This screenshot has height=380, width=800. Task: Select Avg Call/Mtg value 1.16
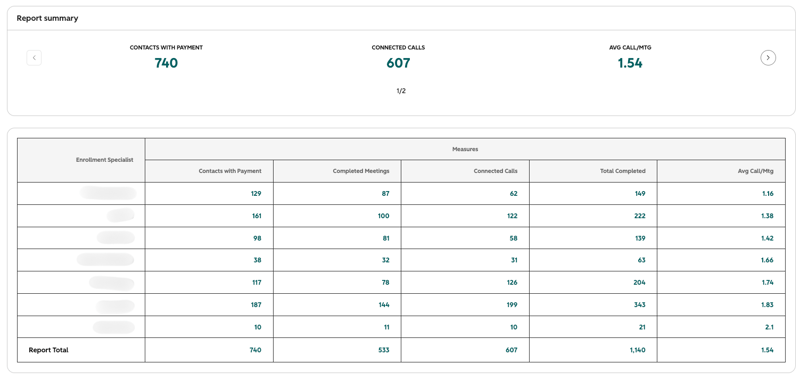768,194
